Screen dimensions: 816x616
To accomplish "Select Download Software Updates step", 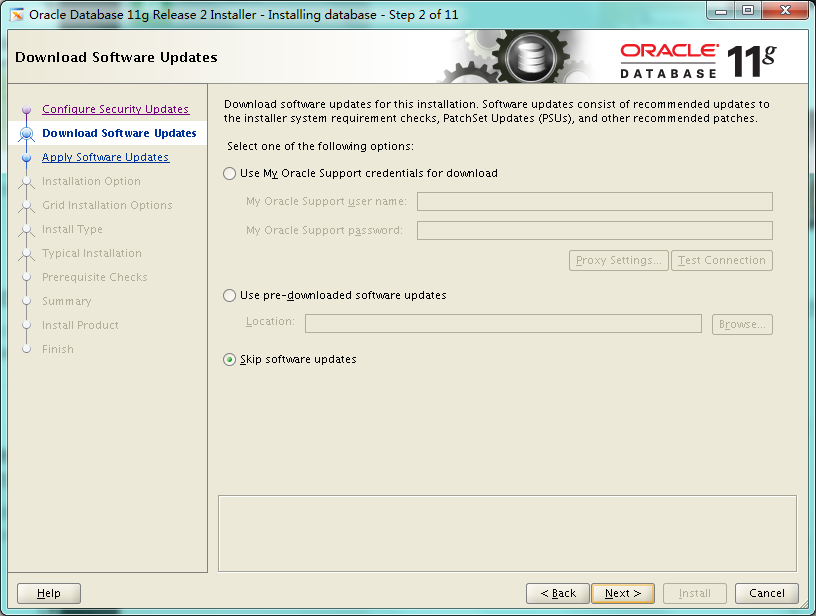I will (x=119, y=133).
